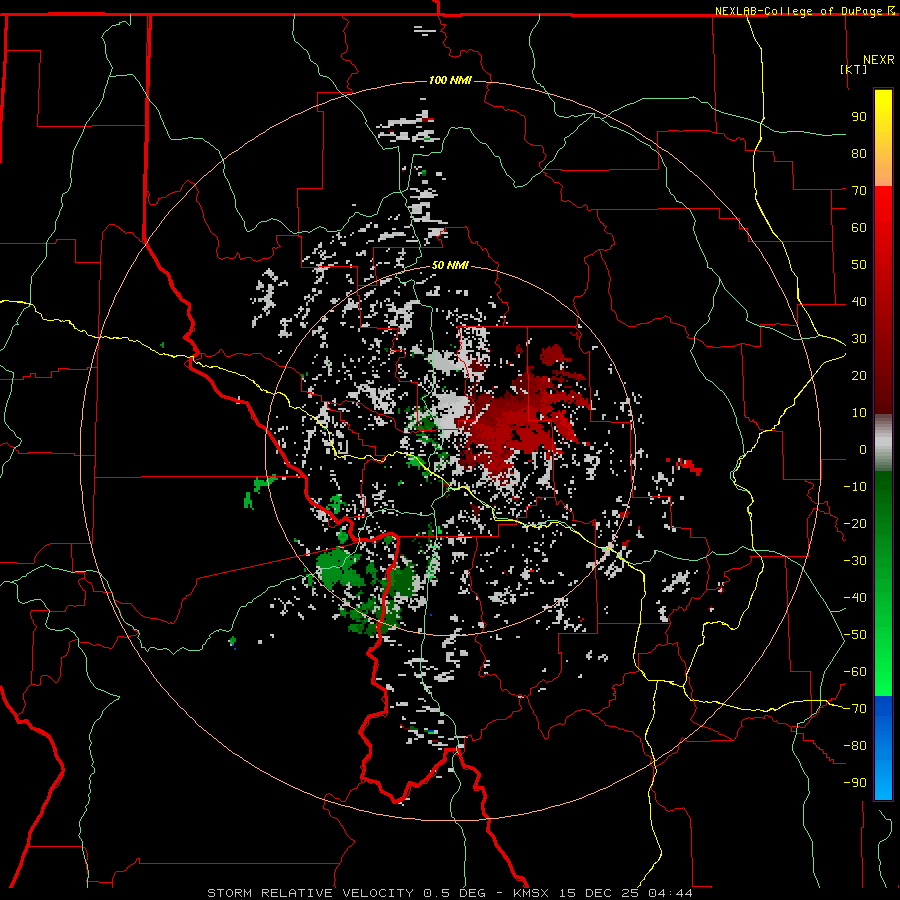The image size is (900, 900).
Task: Click the -80 scale value
Action: [855, 746]
